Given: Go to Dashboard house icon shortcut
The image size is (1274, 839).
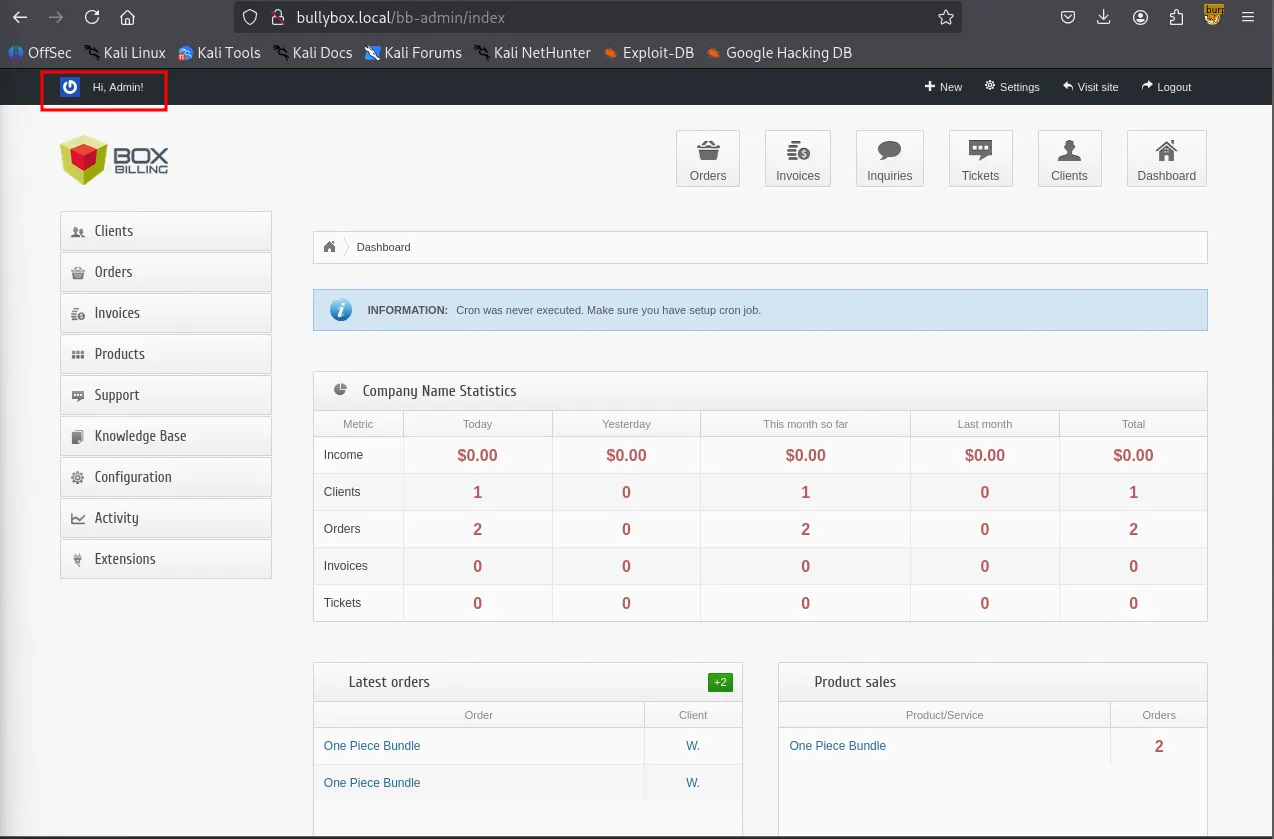Looking at the screenshot, I should (1166, 158).
